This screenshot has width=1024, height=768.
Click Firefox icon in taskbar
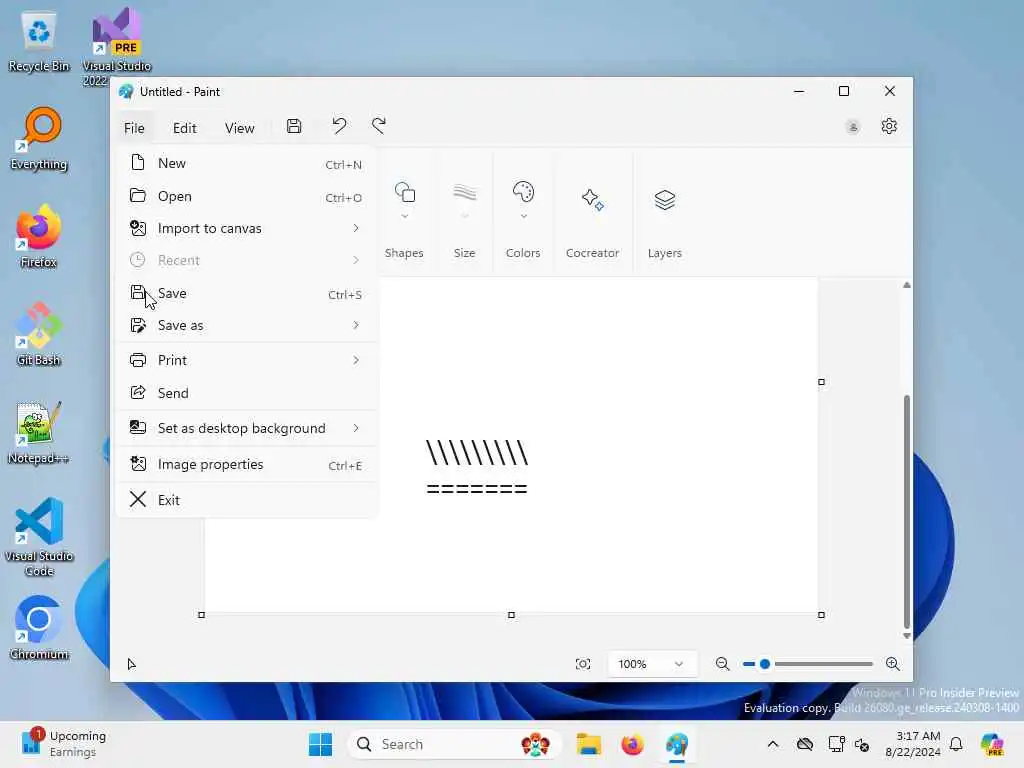[x=632, y=744]
